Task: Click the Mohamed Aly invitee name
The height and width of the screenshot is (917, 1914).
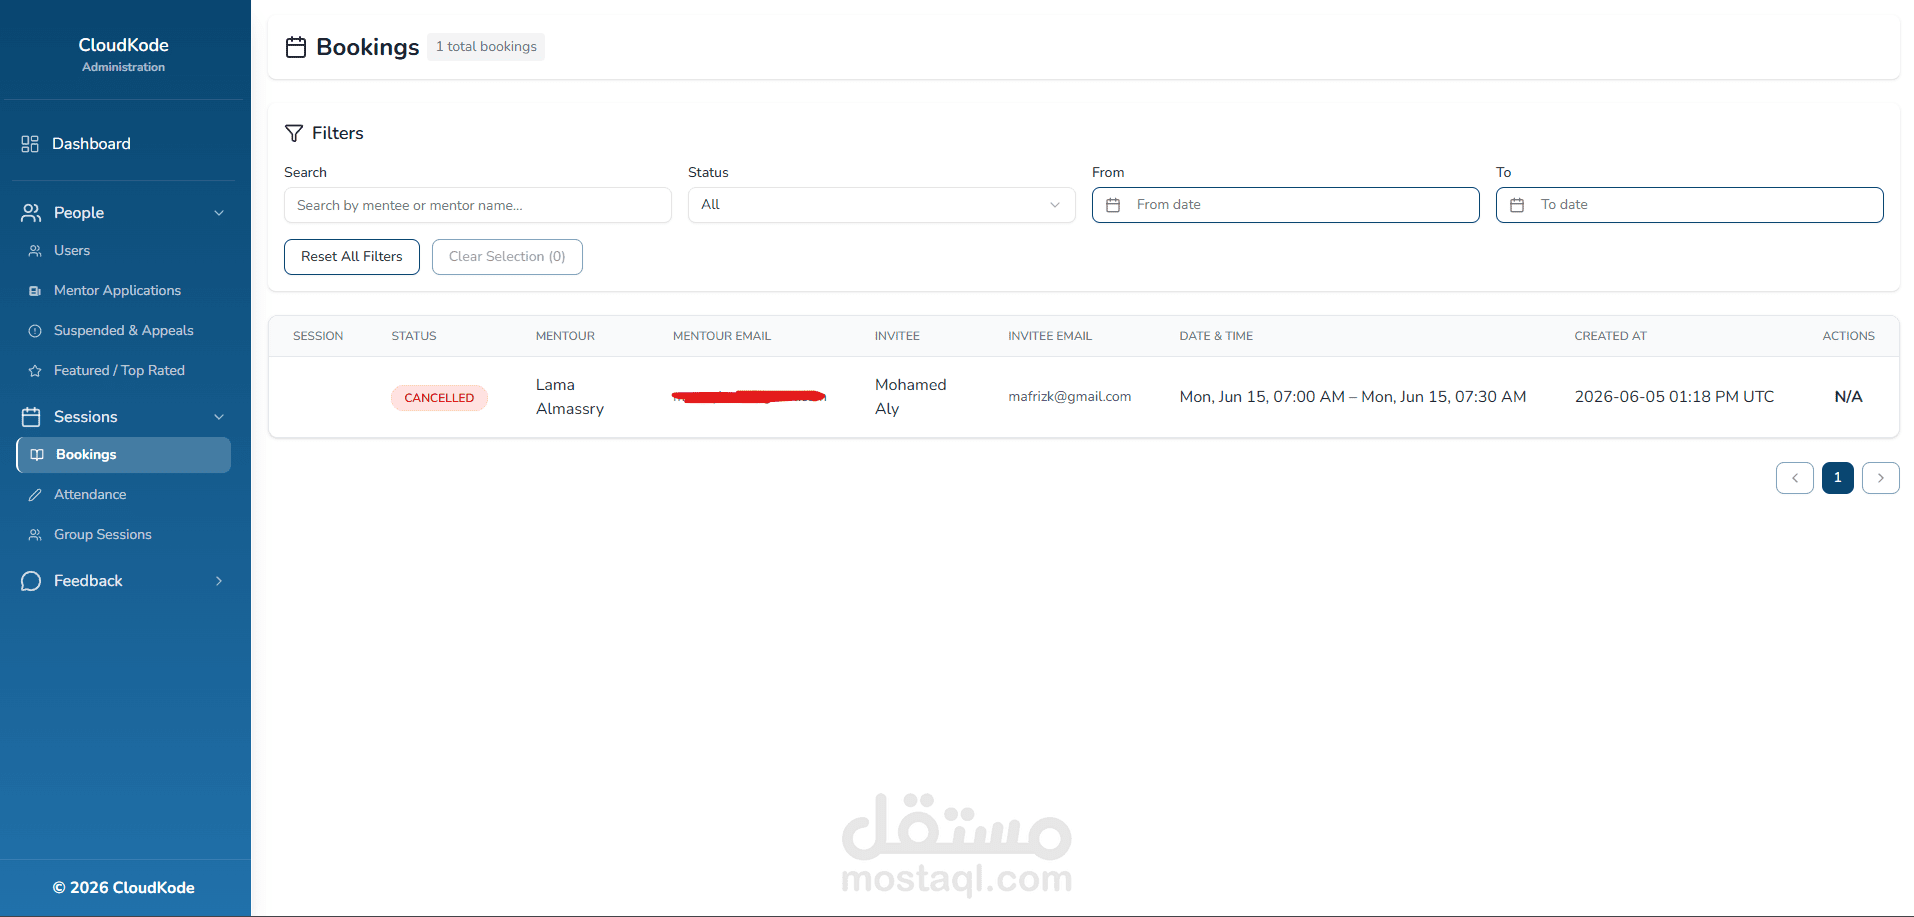Action: pos(910,397)
